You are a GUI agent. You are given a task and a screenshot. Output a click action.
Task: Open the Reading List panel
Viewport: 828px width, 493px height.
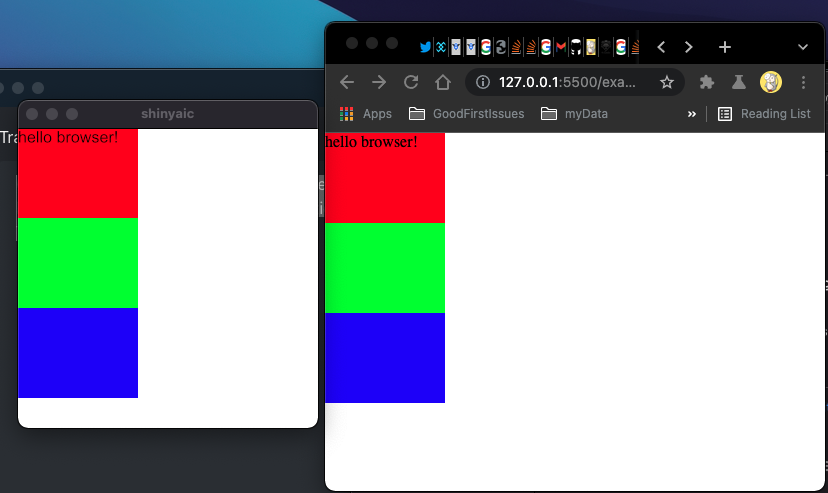(764, 114)
